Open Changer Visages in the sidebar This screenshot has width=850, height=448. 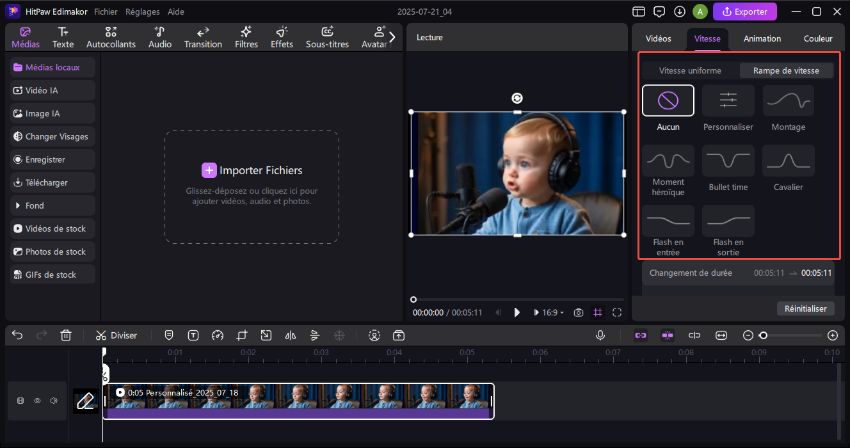tap(52, 137)
